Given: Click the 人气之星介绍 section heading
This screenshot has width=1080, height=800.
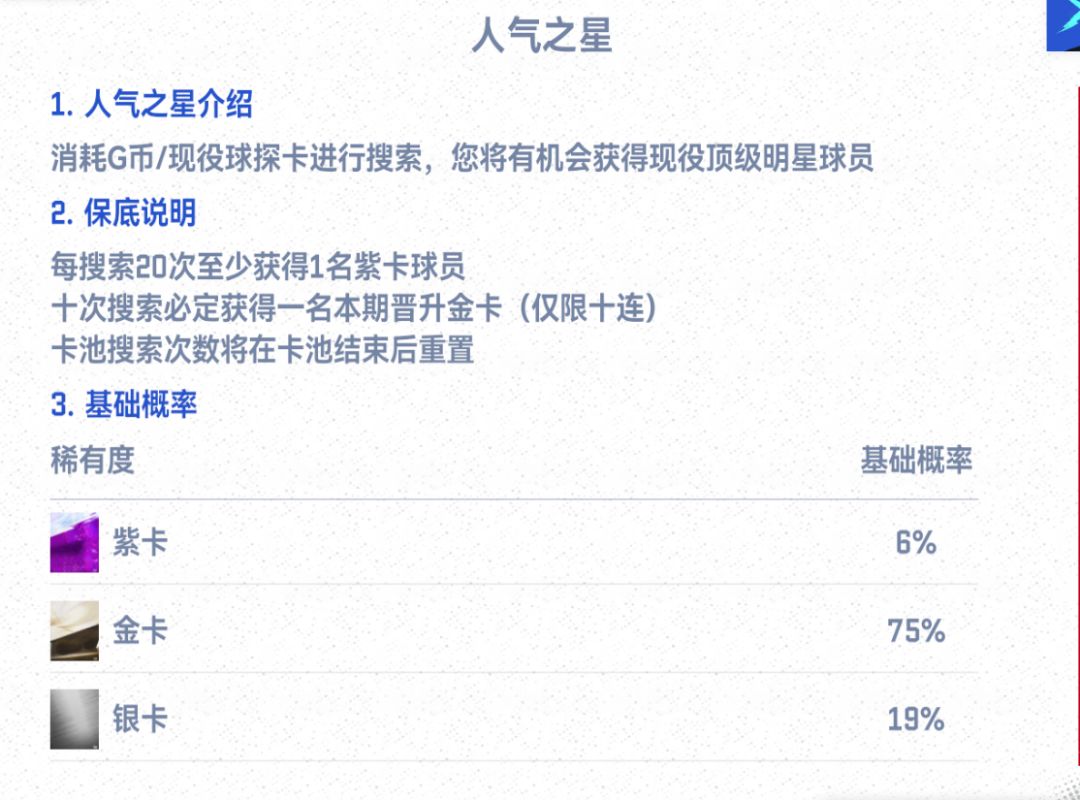Looking at the screenshot, I should click(151, 104).
